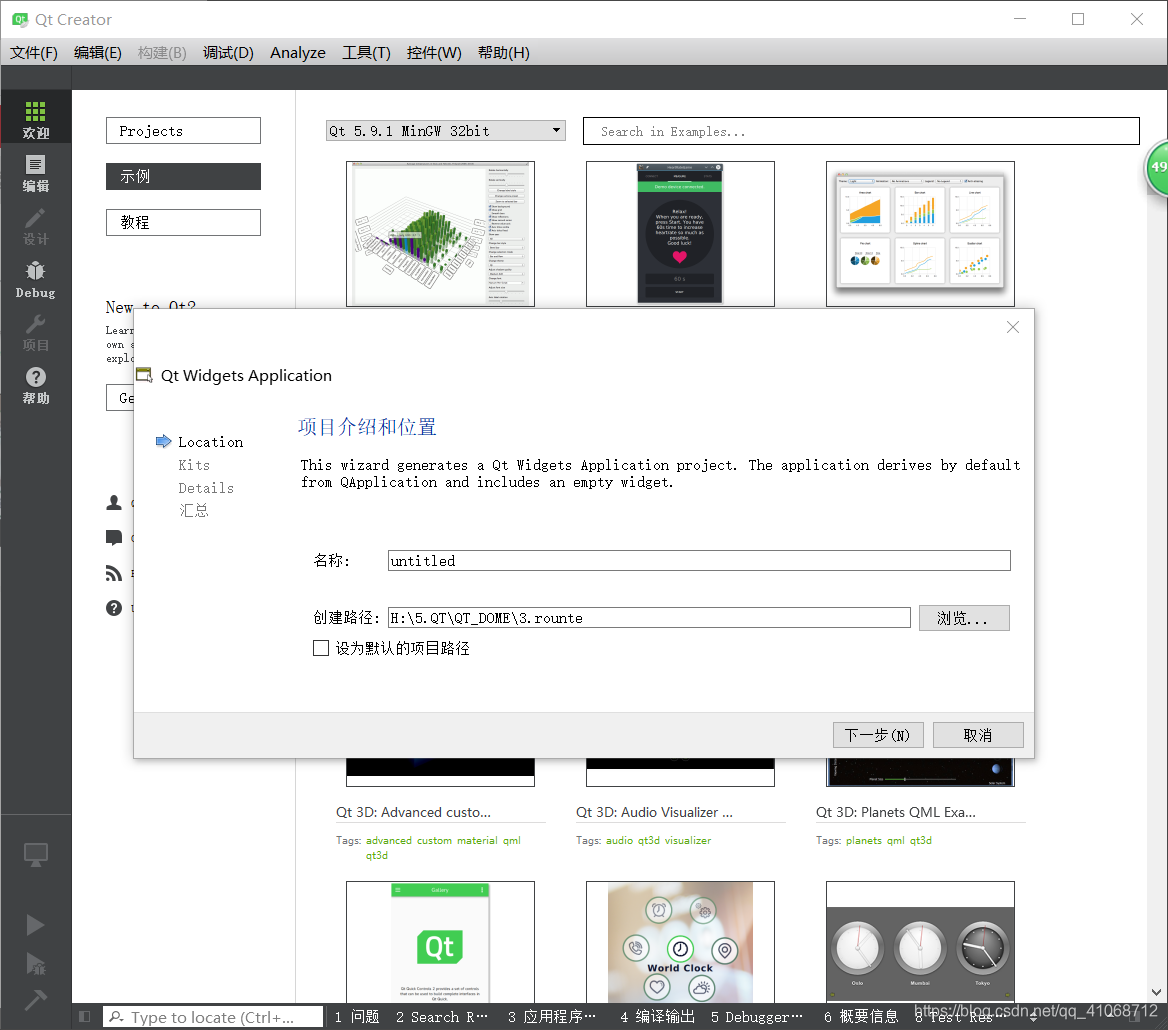Viewport: 1168px width, 1030px height.
Task: Click the RSS blogs feed icon
Action: pyautogui.click(x=114, y=573)
